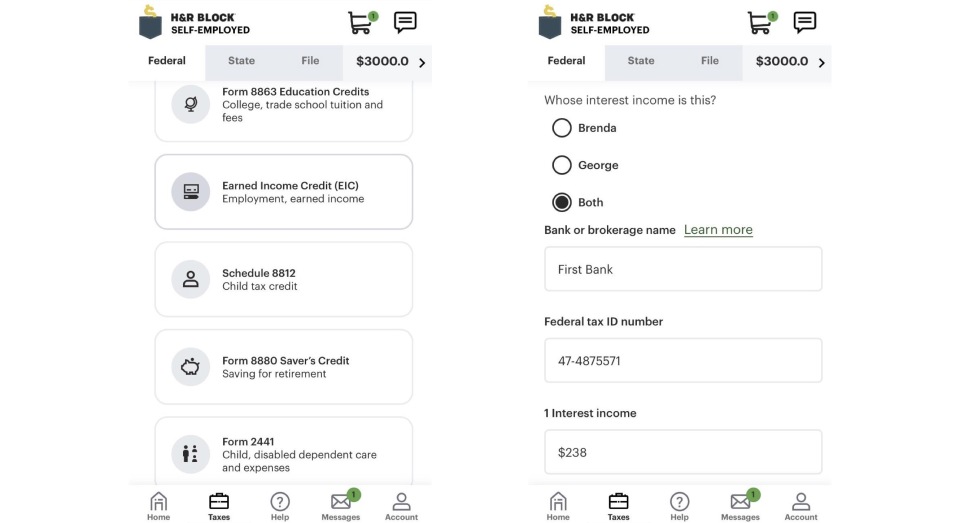Click the Saver's Credit piggy bank icon
This screenshot has width=960, height=523.
tap(190, 367)
